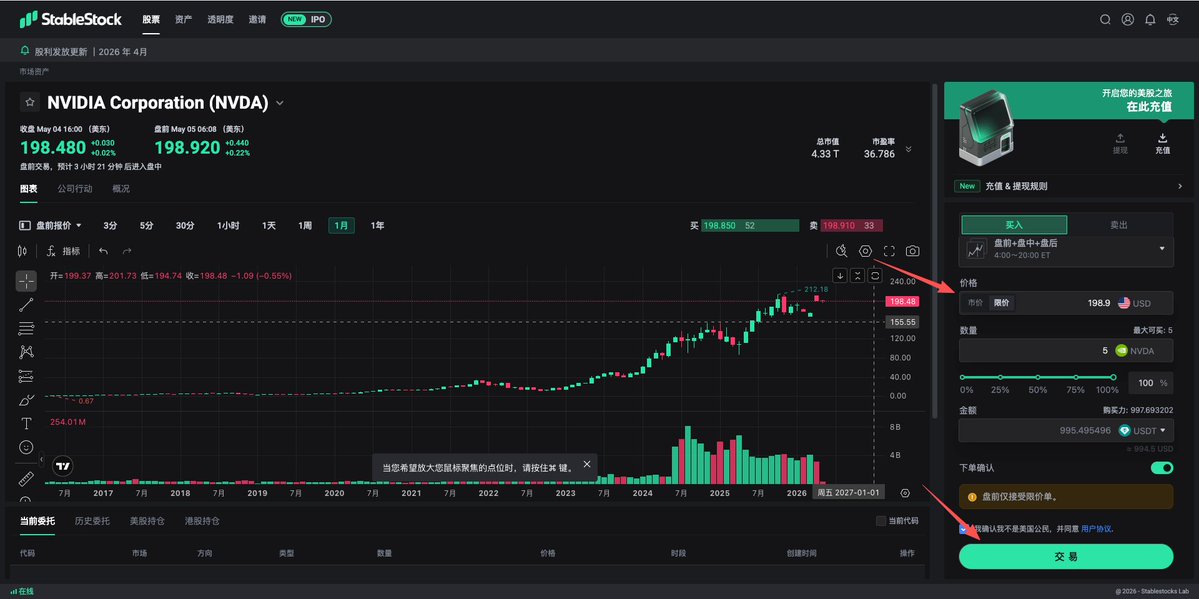
Task: Open the user account profile icon
Action: pos(1128,20)
